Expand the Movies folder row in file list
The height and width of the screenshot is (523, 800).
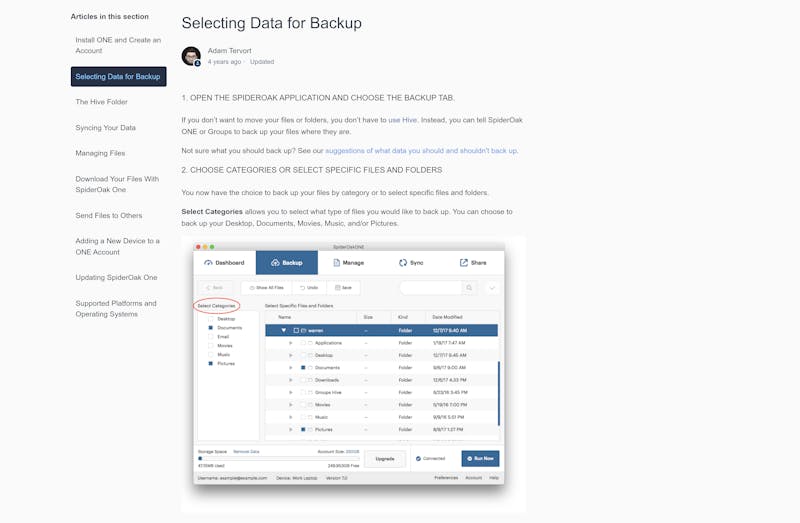[291, 405]
